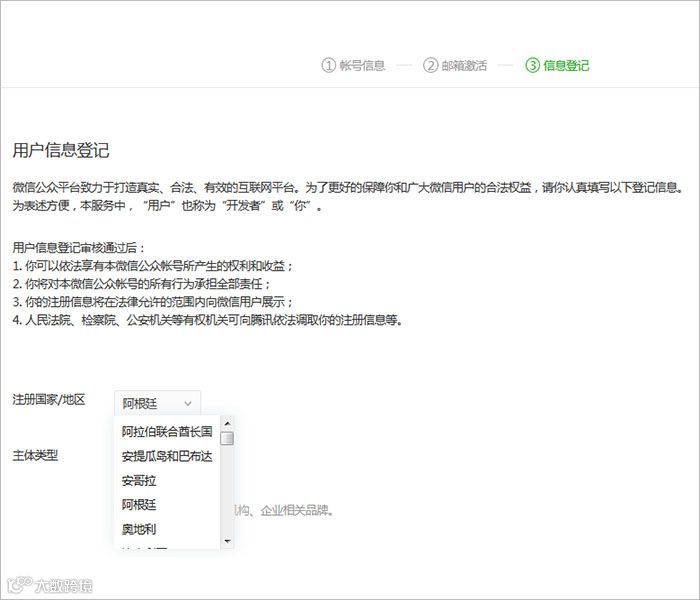Choose 奥地利 from the country list
700x600 pixels.
pos(139,529)
